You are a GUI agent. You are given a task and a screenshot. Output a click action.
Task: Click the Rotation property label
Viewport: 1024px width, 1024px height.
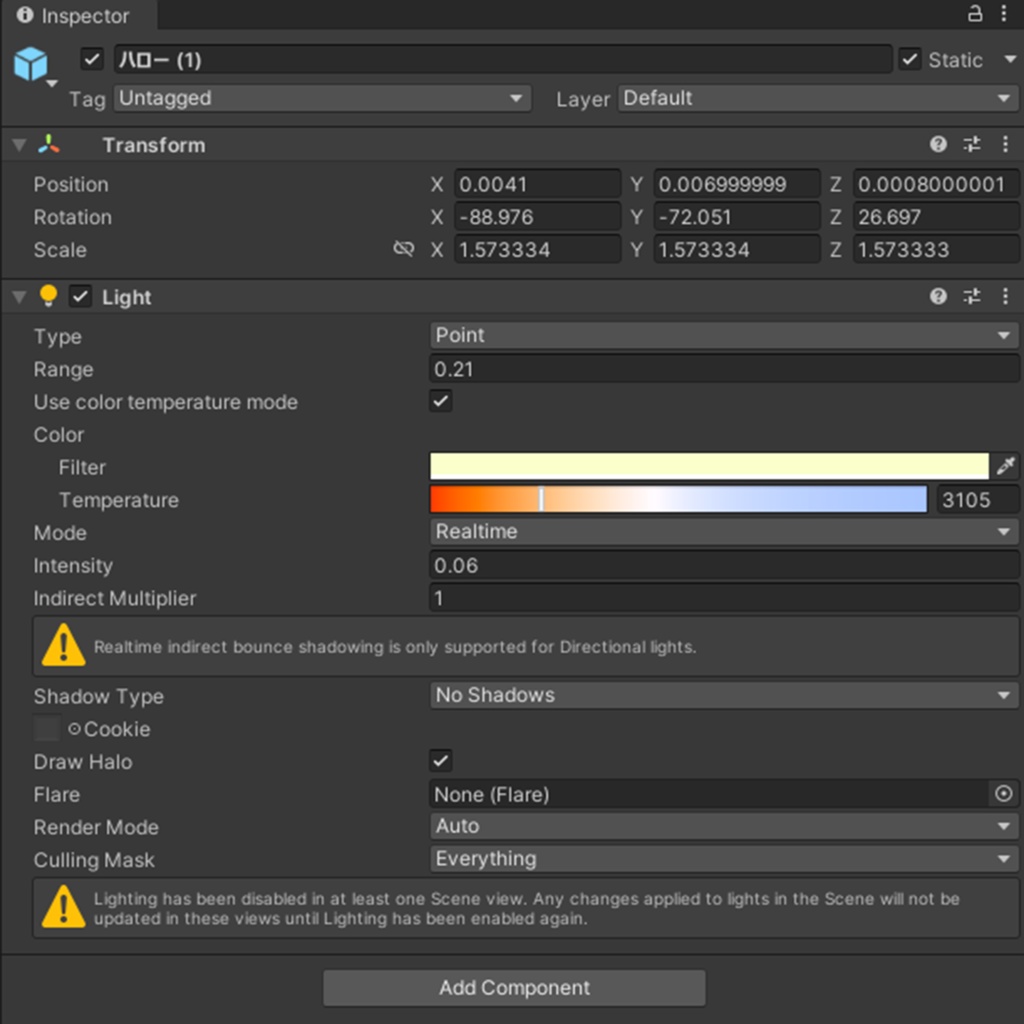click(72, 217)
